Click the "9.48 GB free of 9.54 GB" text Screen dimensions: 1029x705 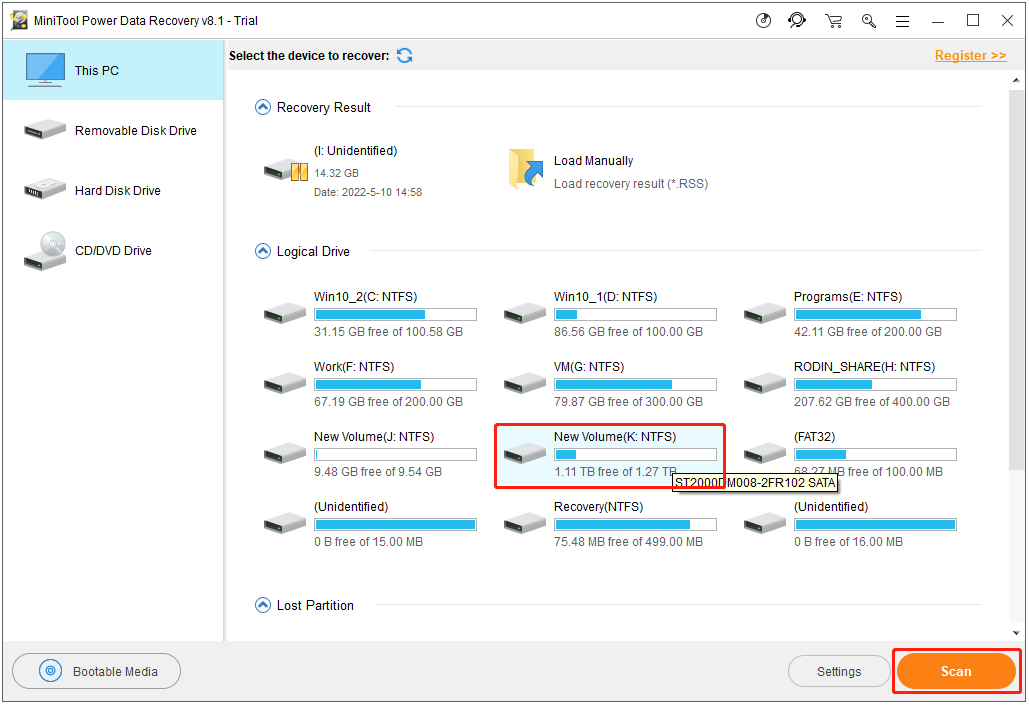(x=378, y=472)
